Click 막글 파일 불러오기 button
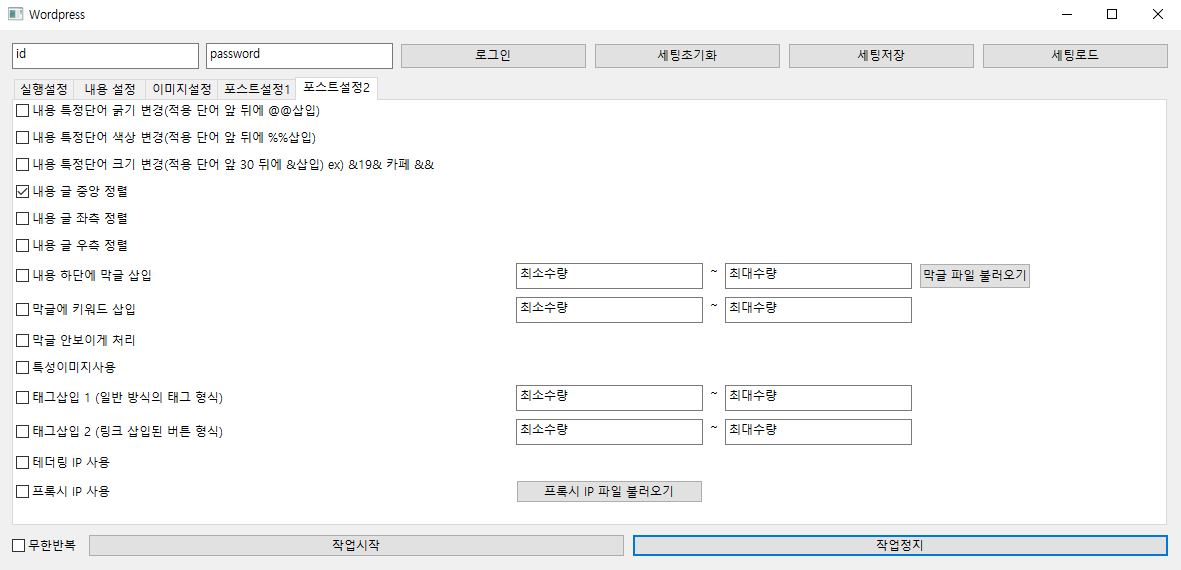 point(974,276)
